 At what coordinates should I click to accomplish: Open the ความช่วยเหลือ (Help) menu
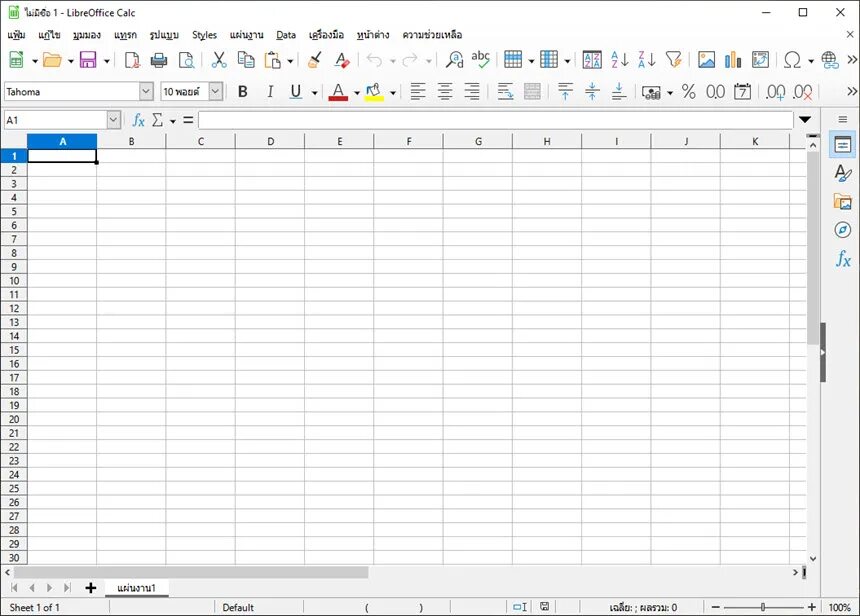[432, 35]
